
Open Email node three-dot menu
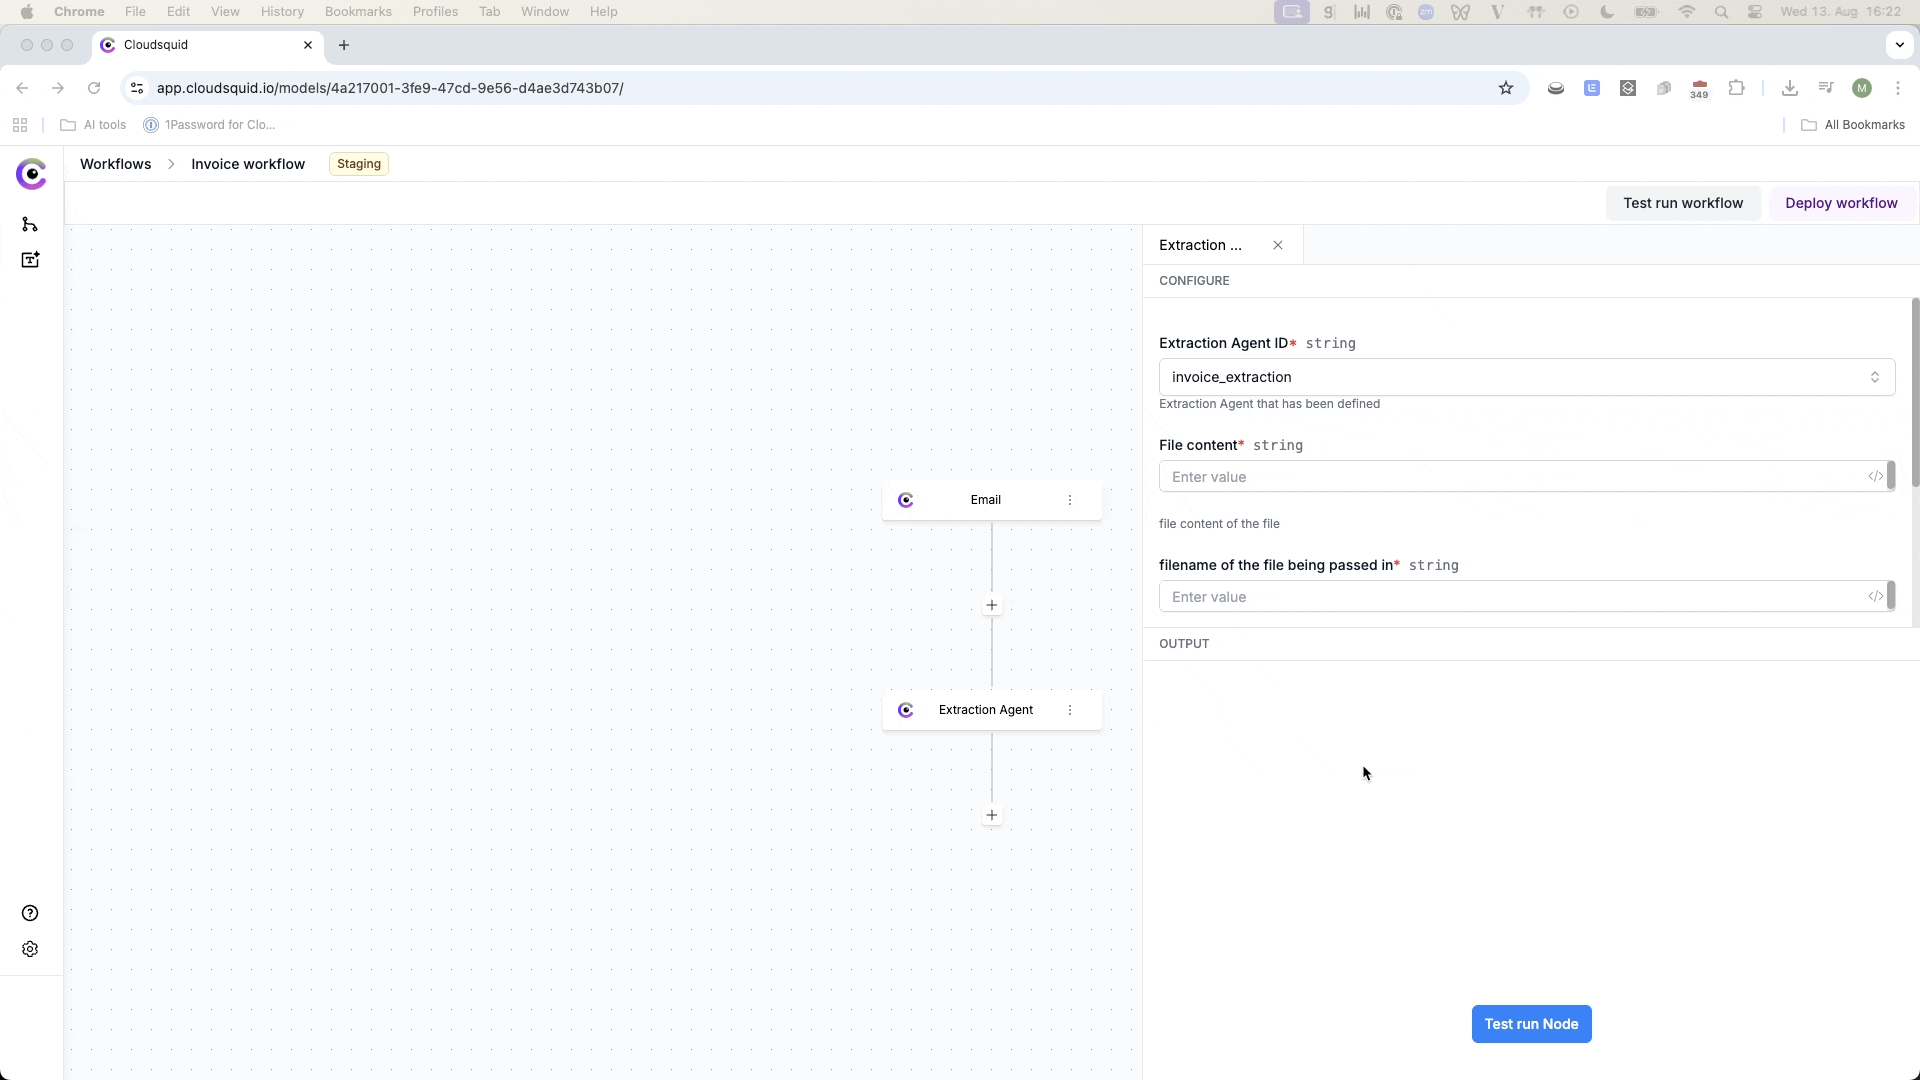(x=1070, y=500)
